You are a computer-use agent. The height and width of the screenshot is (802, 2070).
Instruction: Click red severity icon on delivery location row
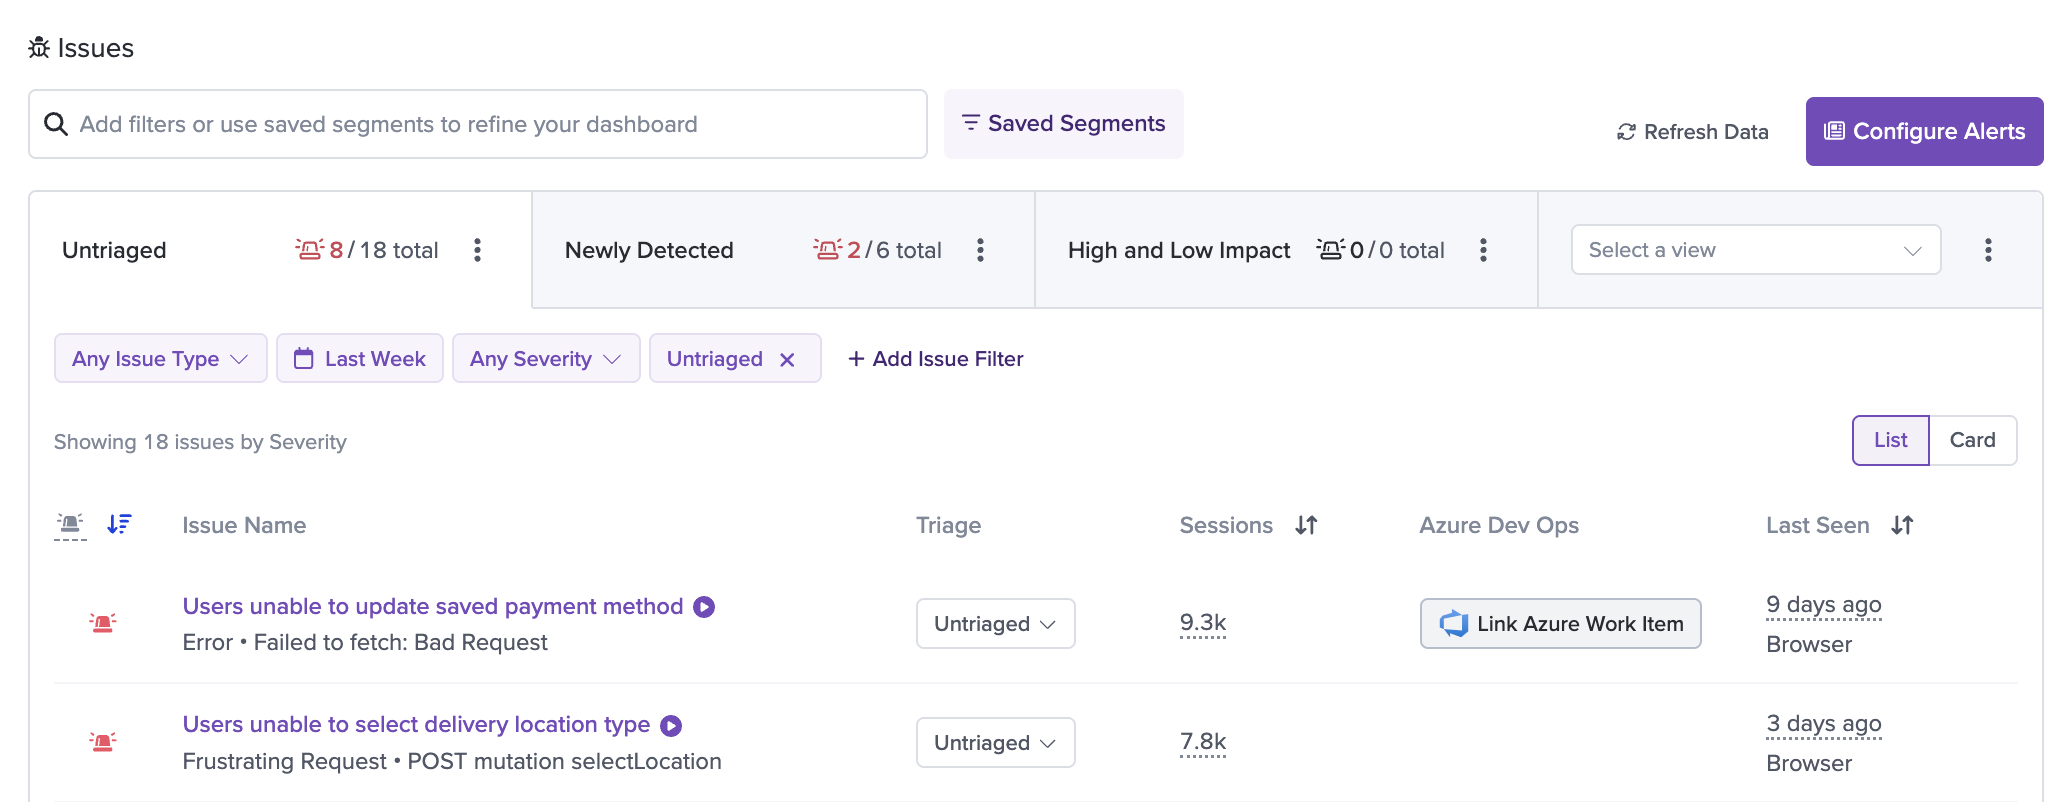[x=102, y=742]
